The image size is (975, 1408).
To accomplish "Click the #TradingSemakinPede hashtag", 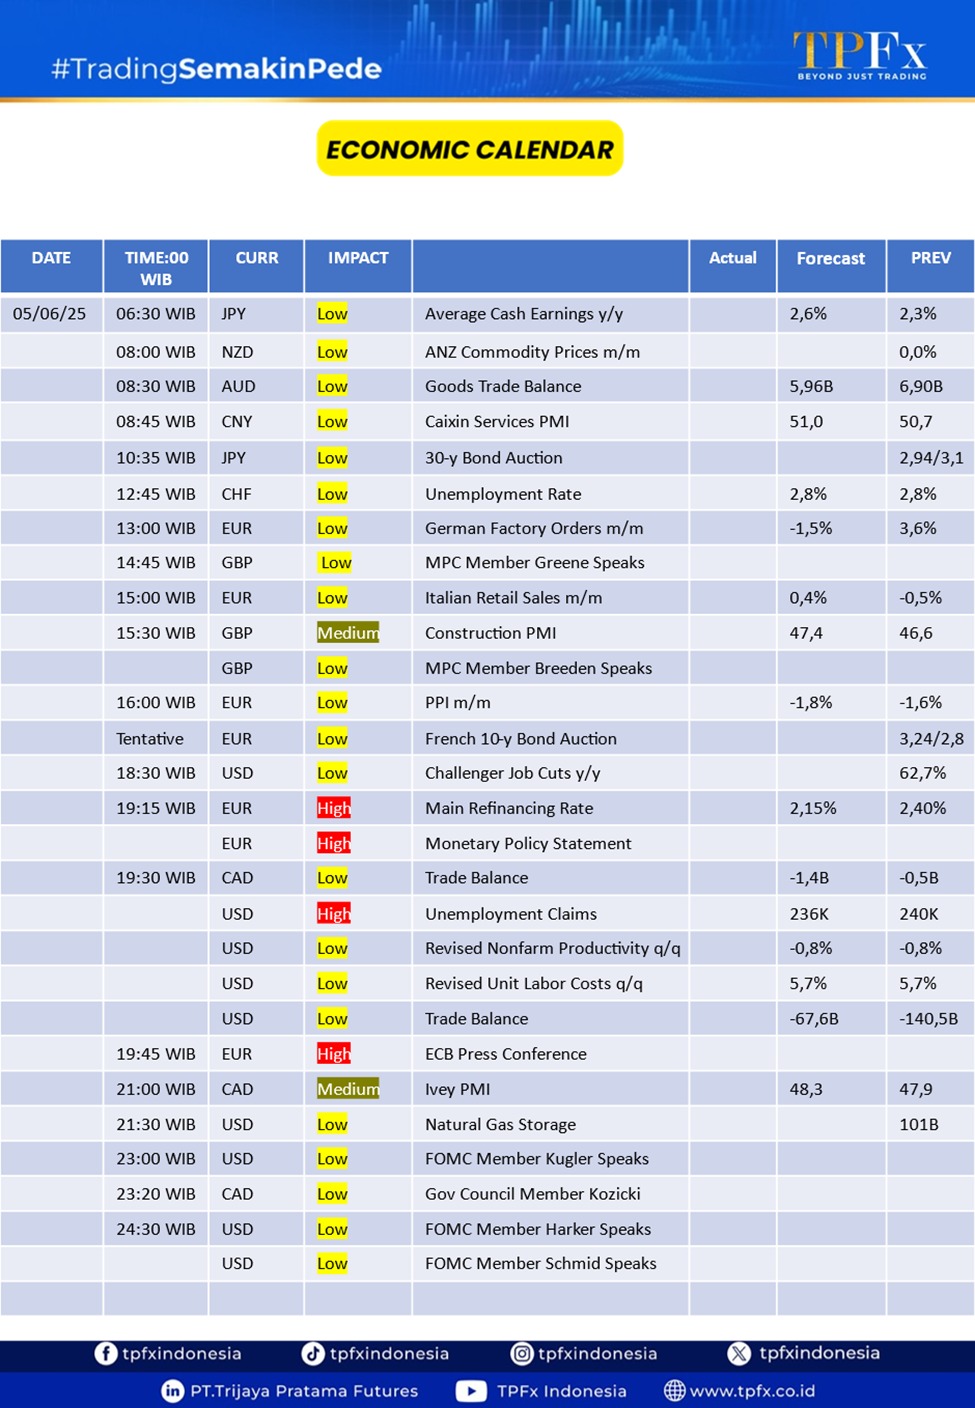I will [x=216, y=68].
